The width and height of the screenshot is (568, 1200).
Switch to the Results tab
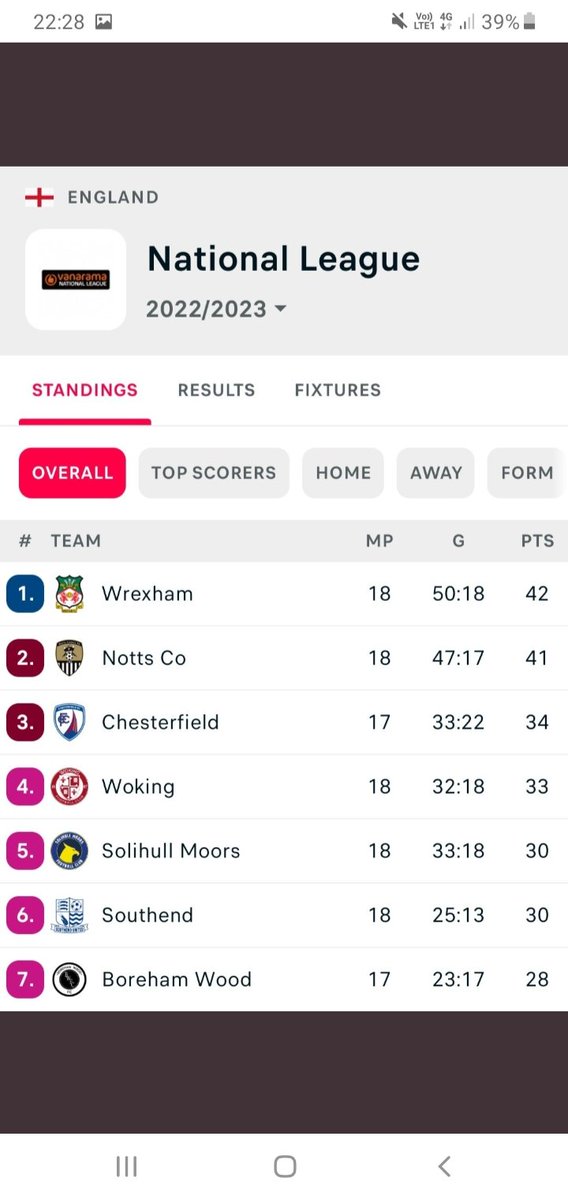pos(216,390)
